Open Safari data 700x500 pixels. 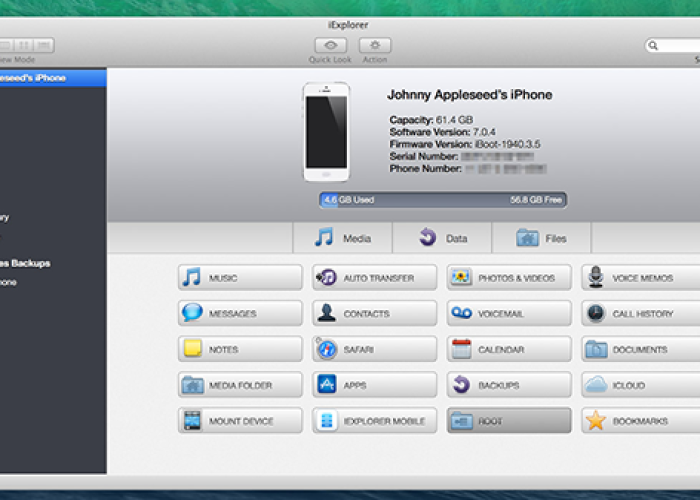(375, 349)
